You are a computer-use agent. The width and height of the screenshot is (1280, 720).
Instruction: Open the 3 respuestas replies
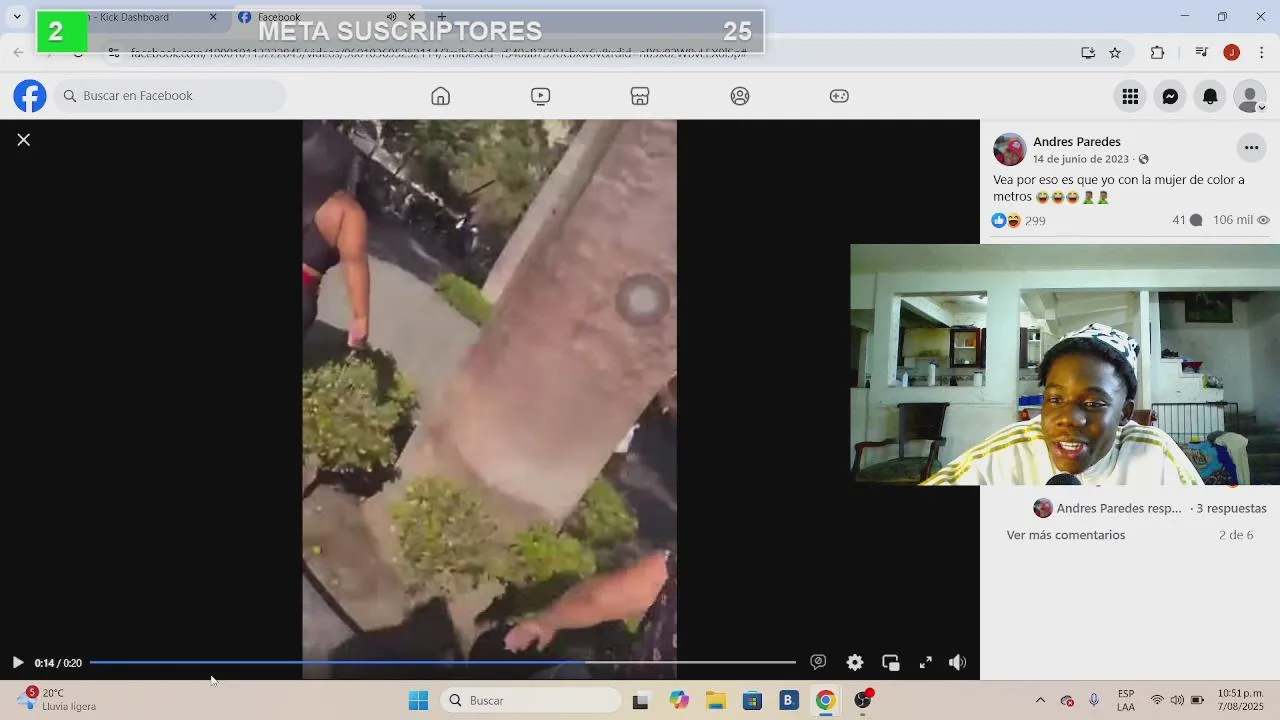(x=1231, y=508)
